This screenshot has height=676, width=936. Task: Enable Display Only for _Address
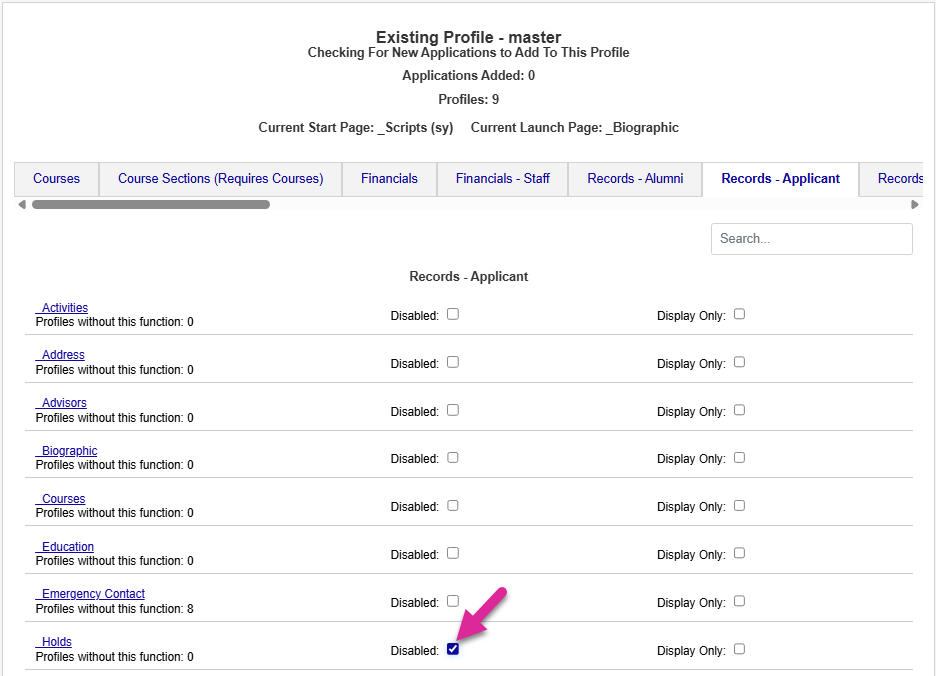[739, 362]
